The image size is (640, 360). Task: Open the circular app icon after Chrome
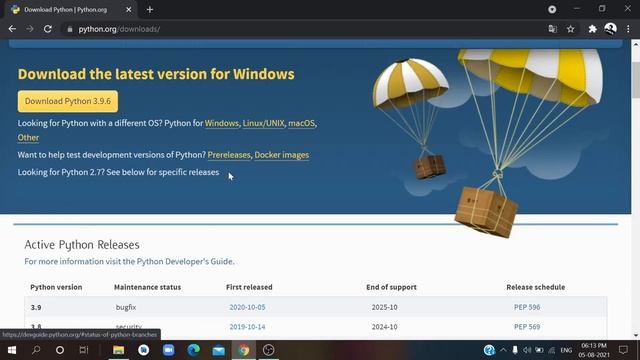coord(269,350)
